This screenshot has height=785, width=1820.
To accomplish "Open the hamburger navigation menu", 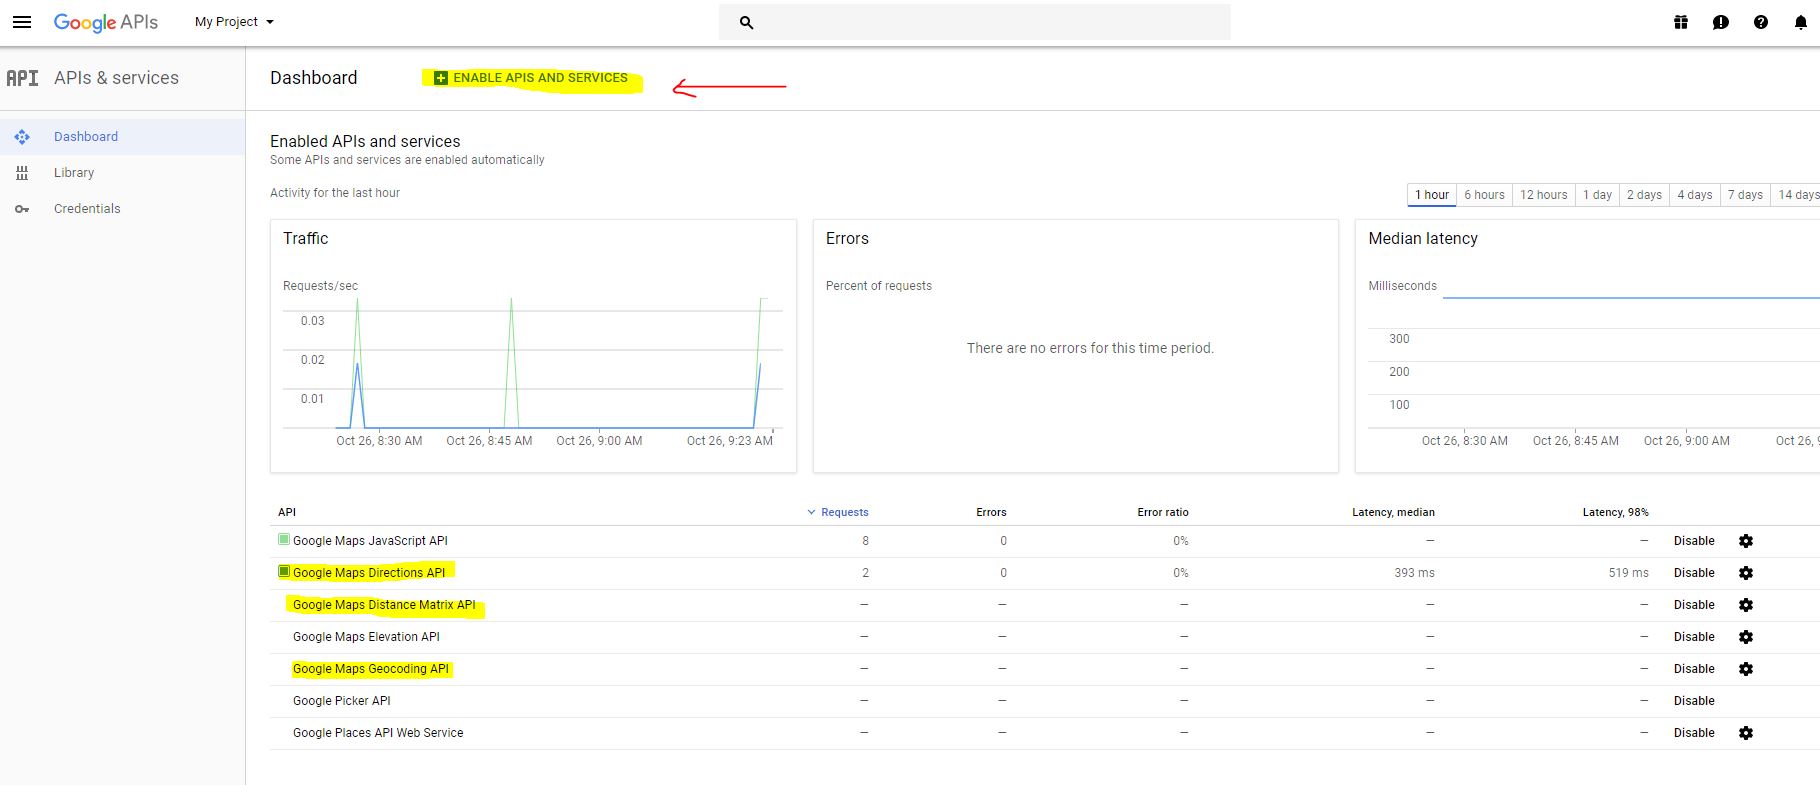I will [x=22, y=22].
